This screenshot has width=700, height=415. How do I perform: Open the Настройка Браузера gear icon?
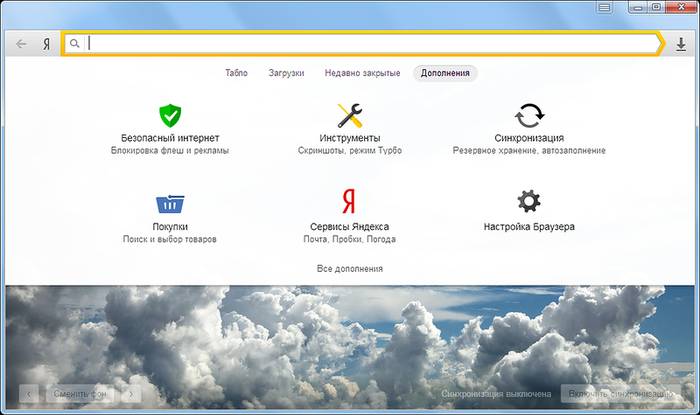529,201
